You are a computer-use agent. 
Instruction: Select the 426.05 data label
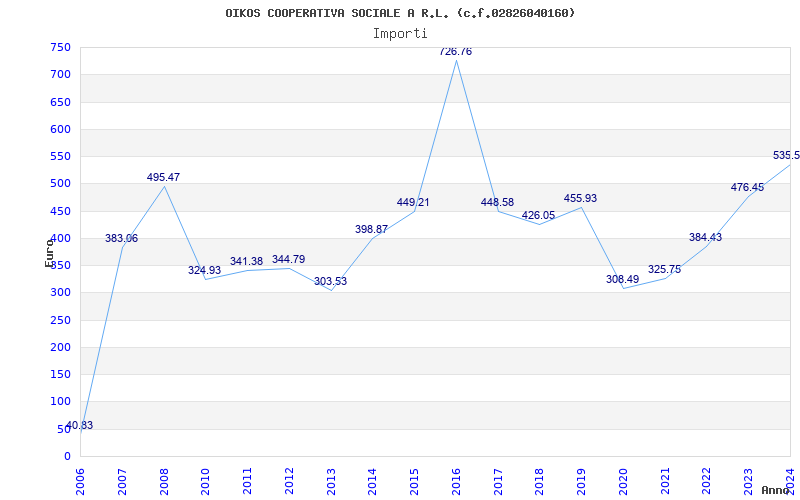click(x=538, y=215)
